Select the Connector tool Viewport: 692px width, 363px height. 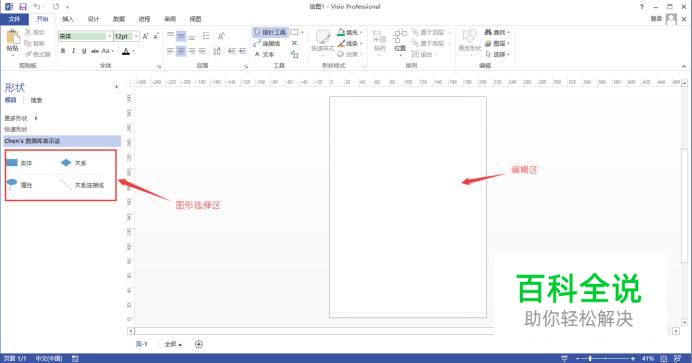pyautogui.click(x=267, y=43)
